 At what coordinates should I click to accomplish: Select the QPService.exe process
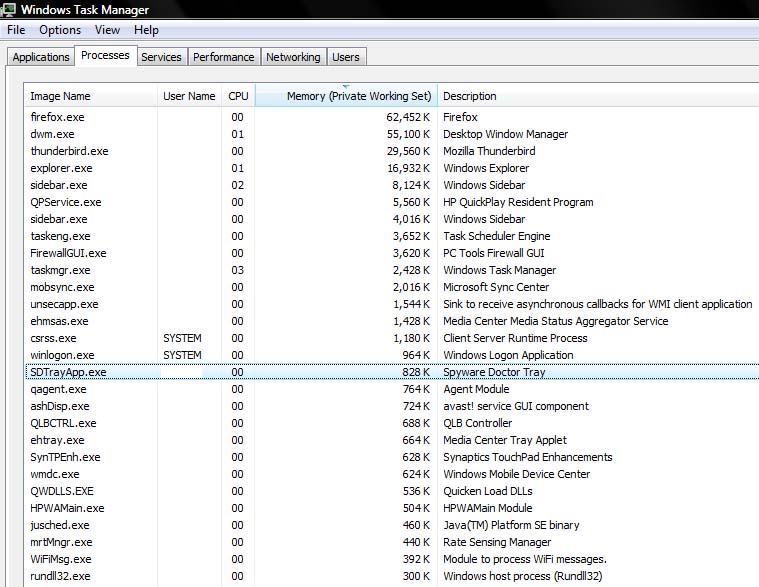(x=392, y=202)
